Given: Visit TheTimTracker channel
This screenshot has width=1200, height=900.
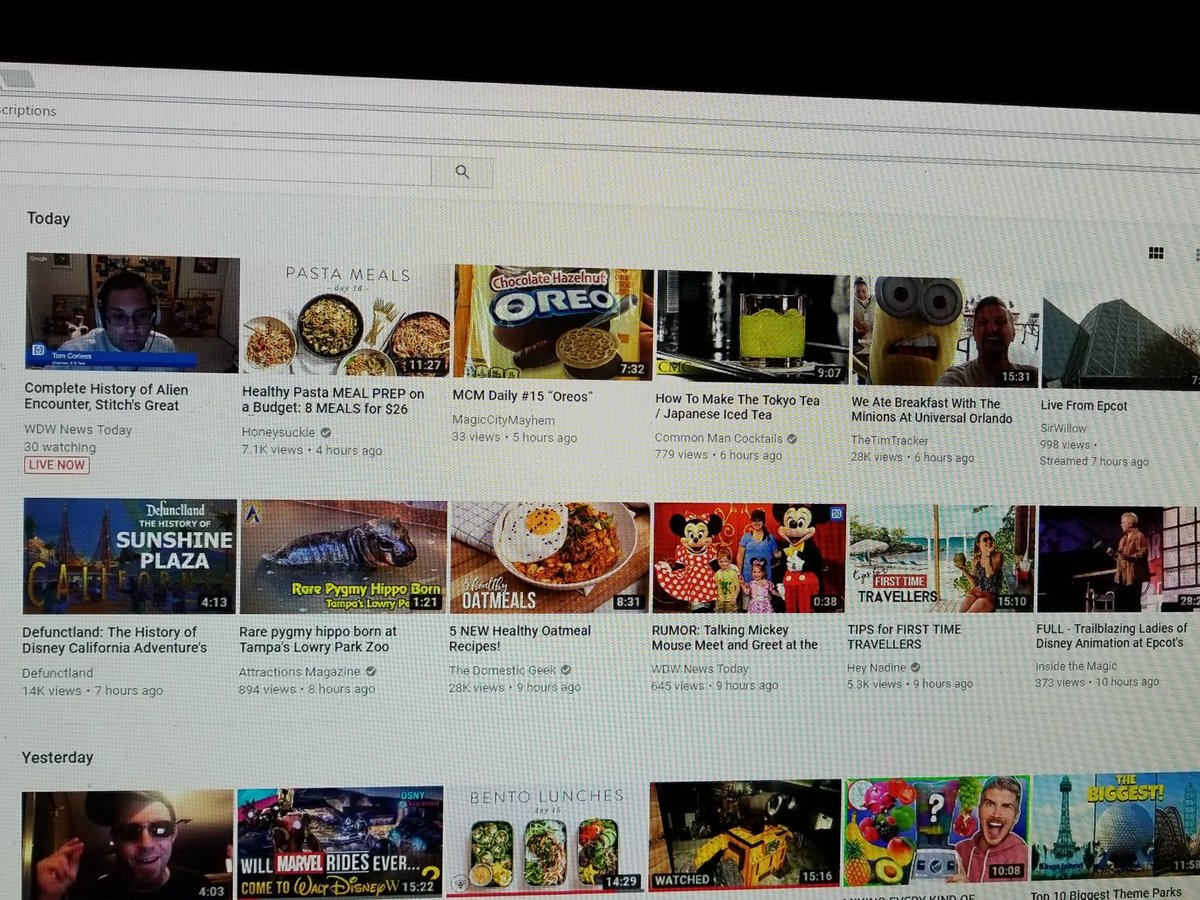Looking at the screenshot, I should (x=890, y=440).
